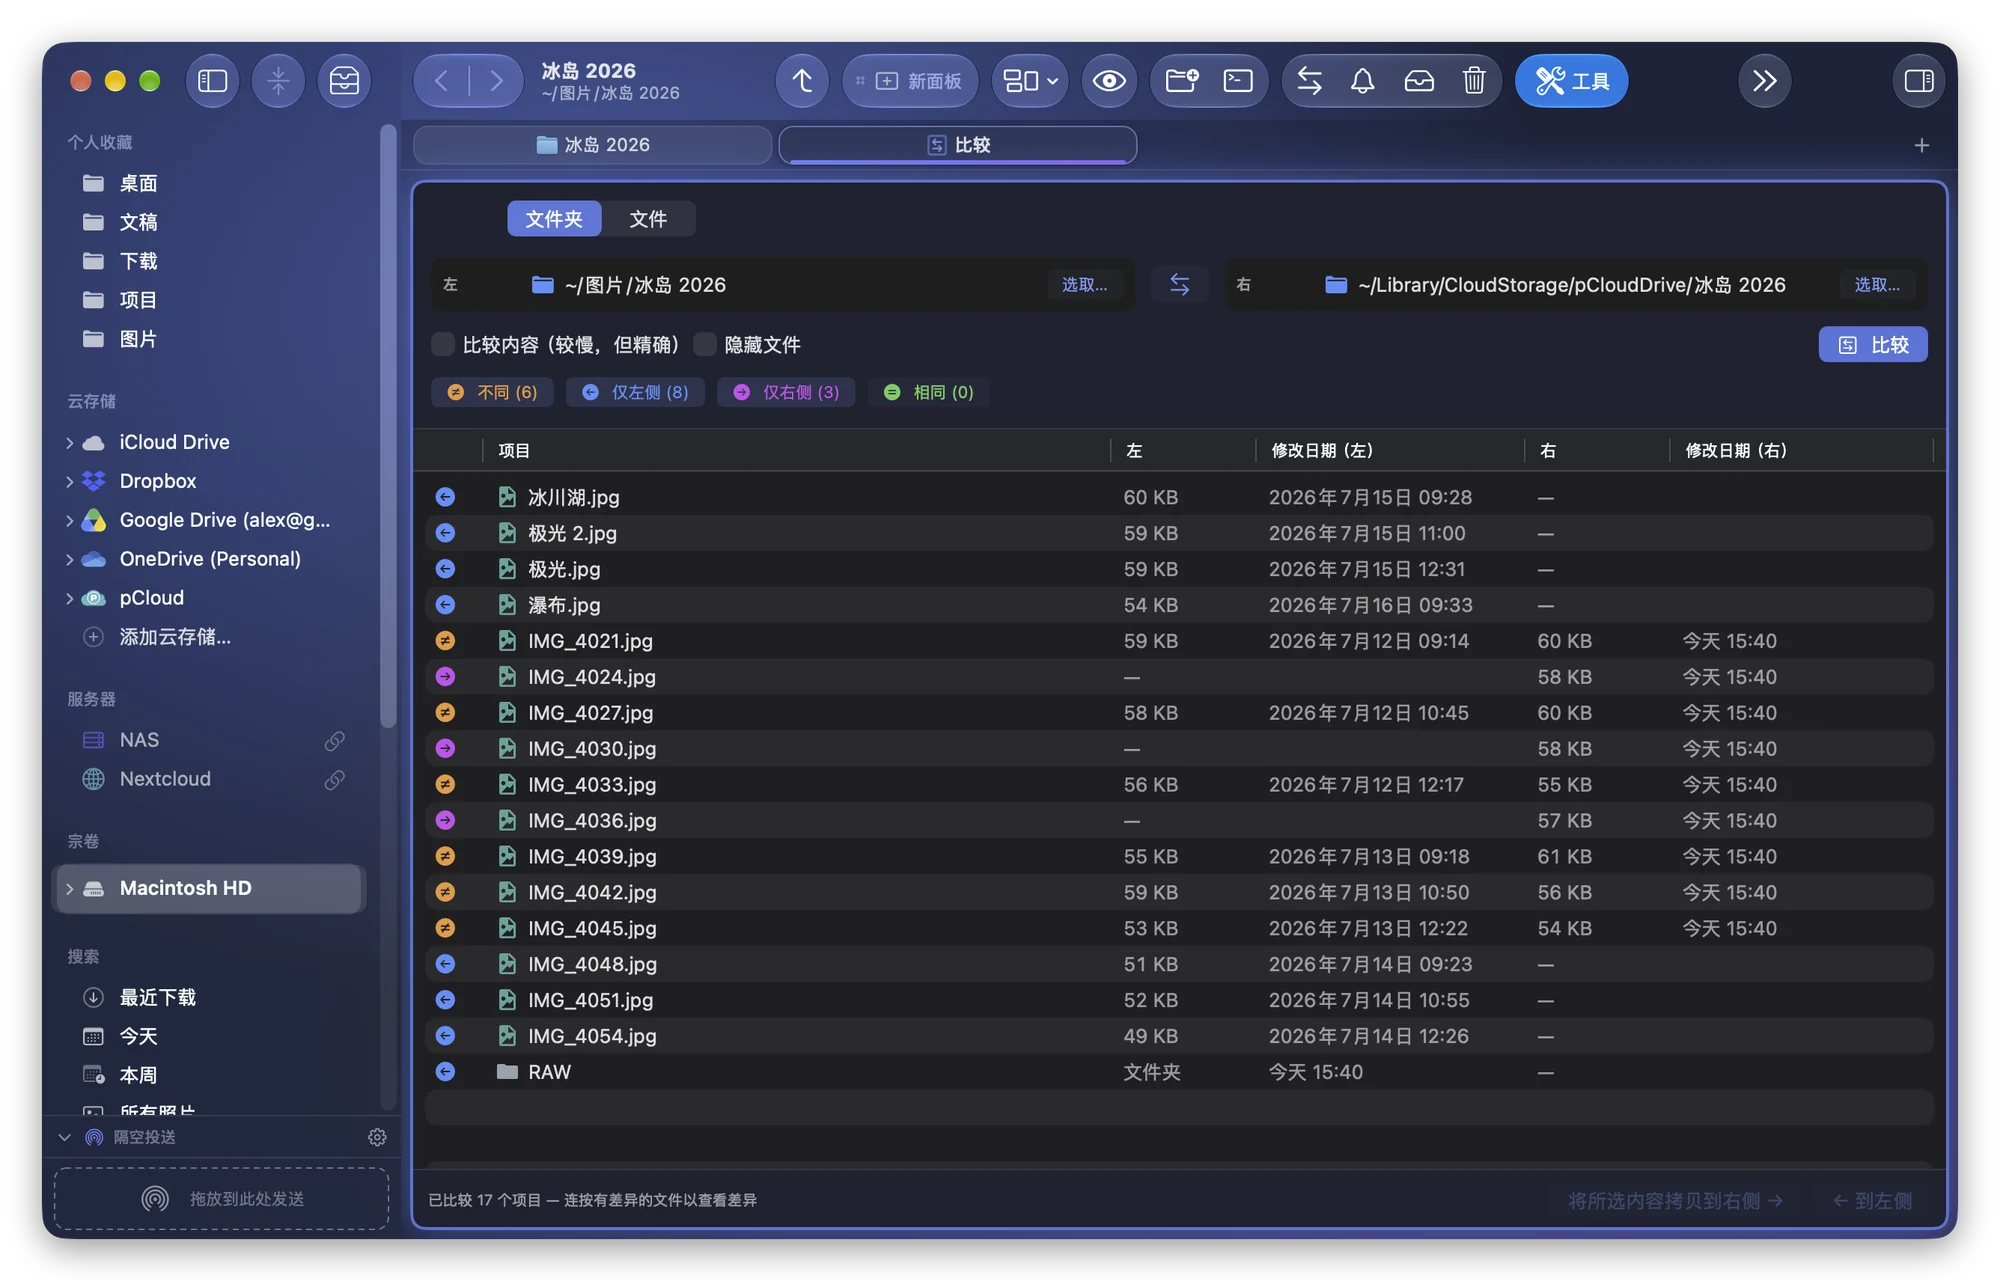This screenshot has height=1281, width=2000.
Task: Choose right folder with 选取 button
Action: (1877, 285)
